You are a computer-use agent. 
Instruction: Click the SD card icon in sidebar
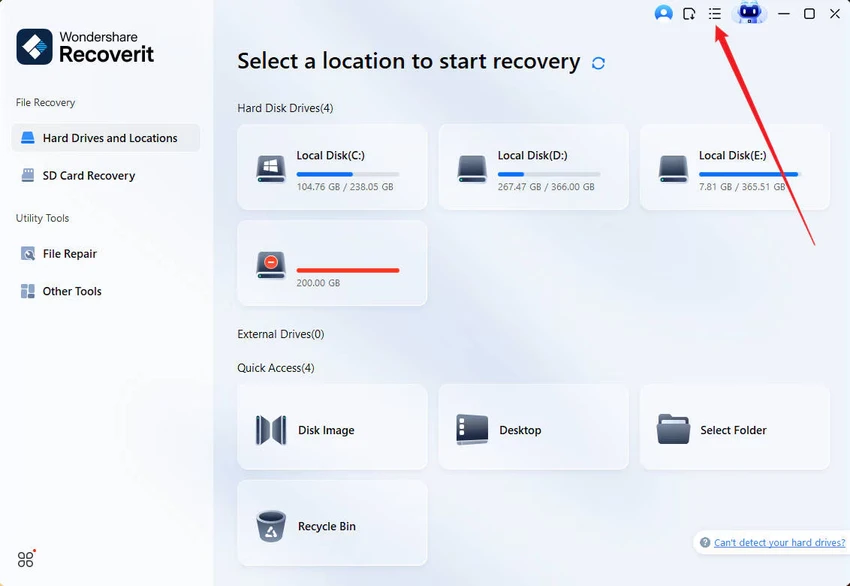click(28, 175)
